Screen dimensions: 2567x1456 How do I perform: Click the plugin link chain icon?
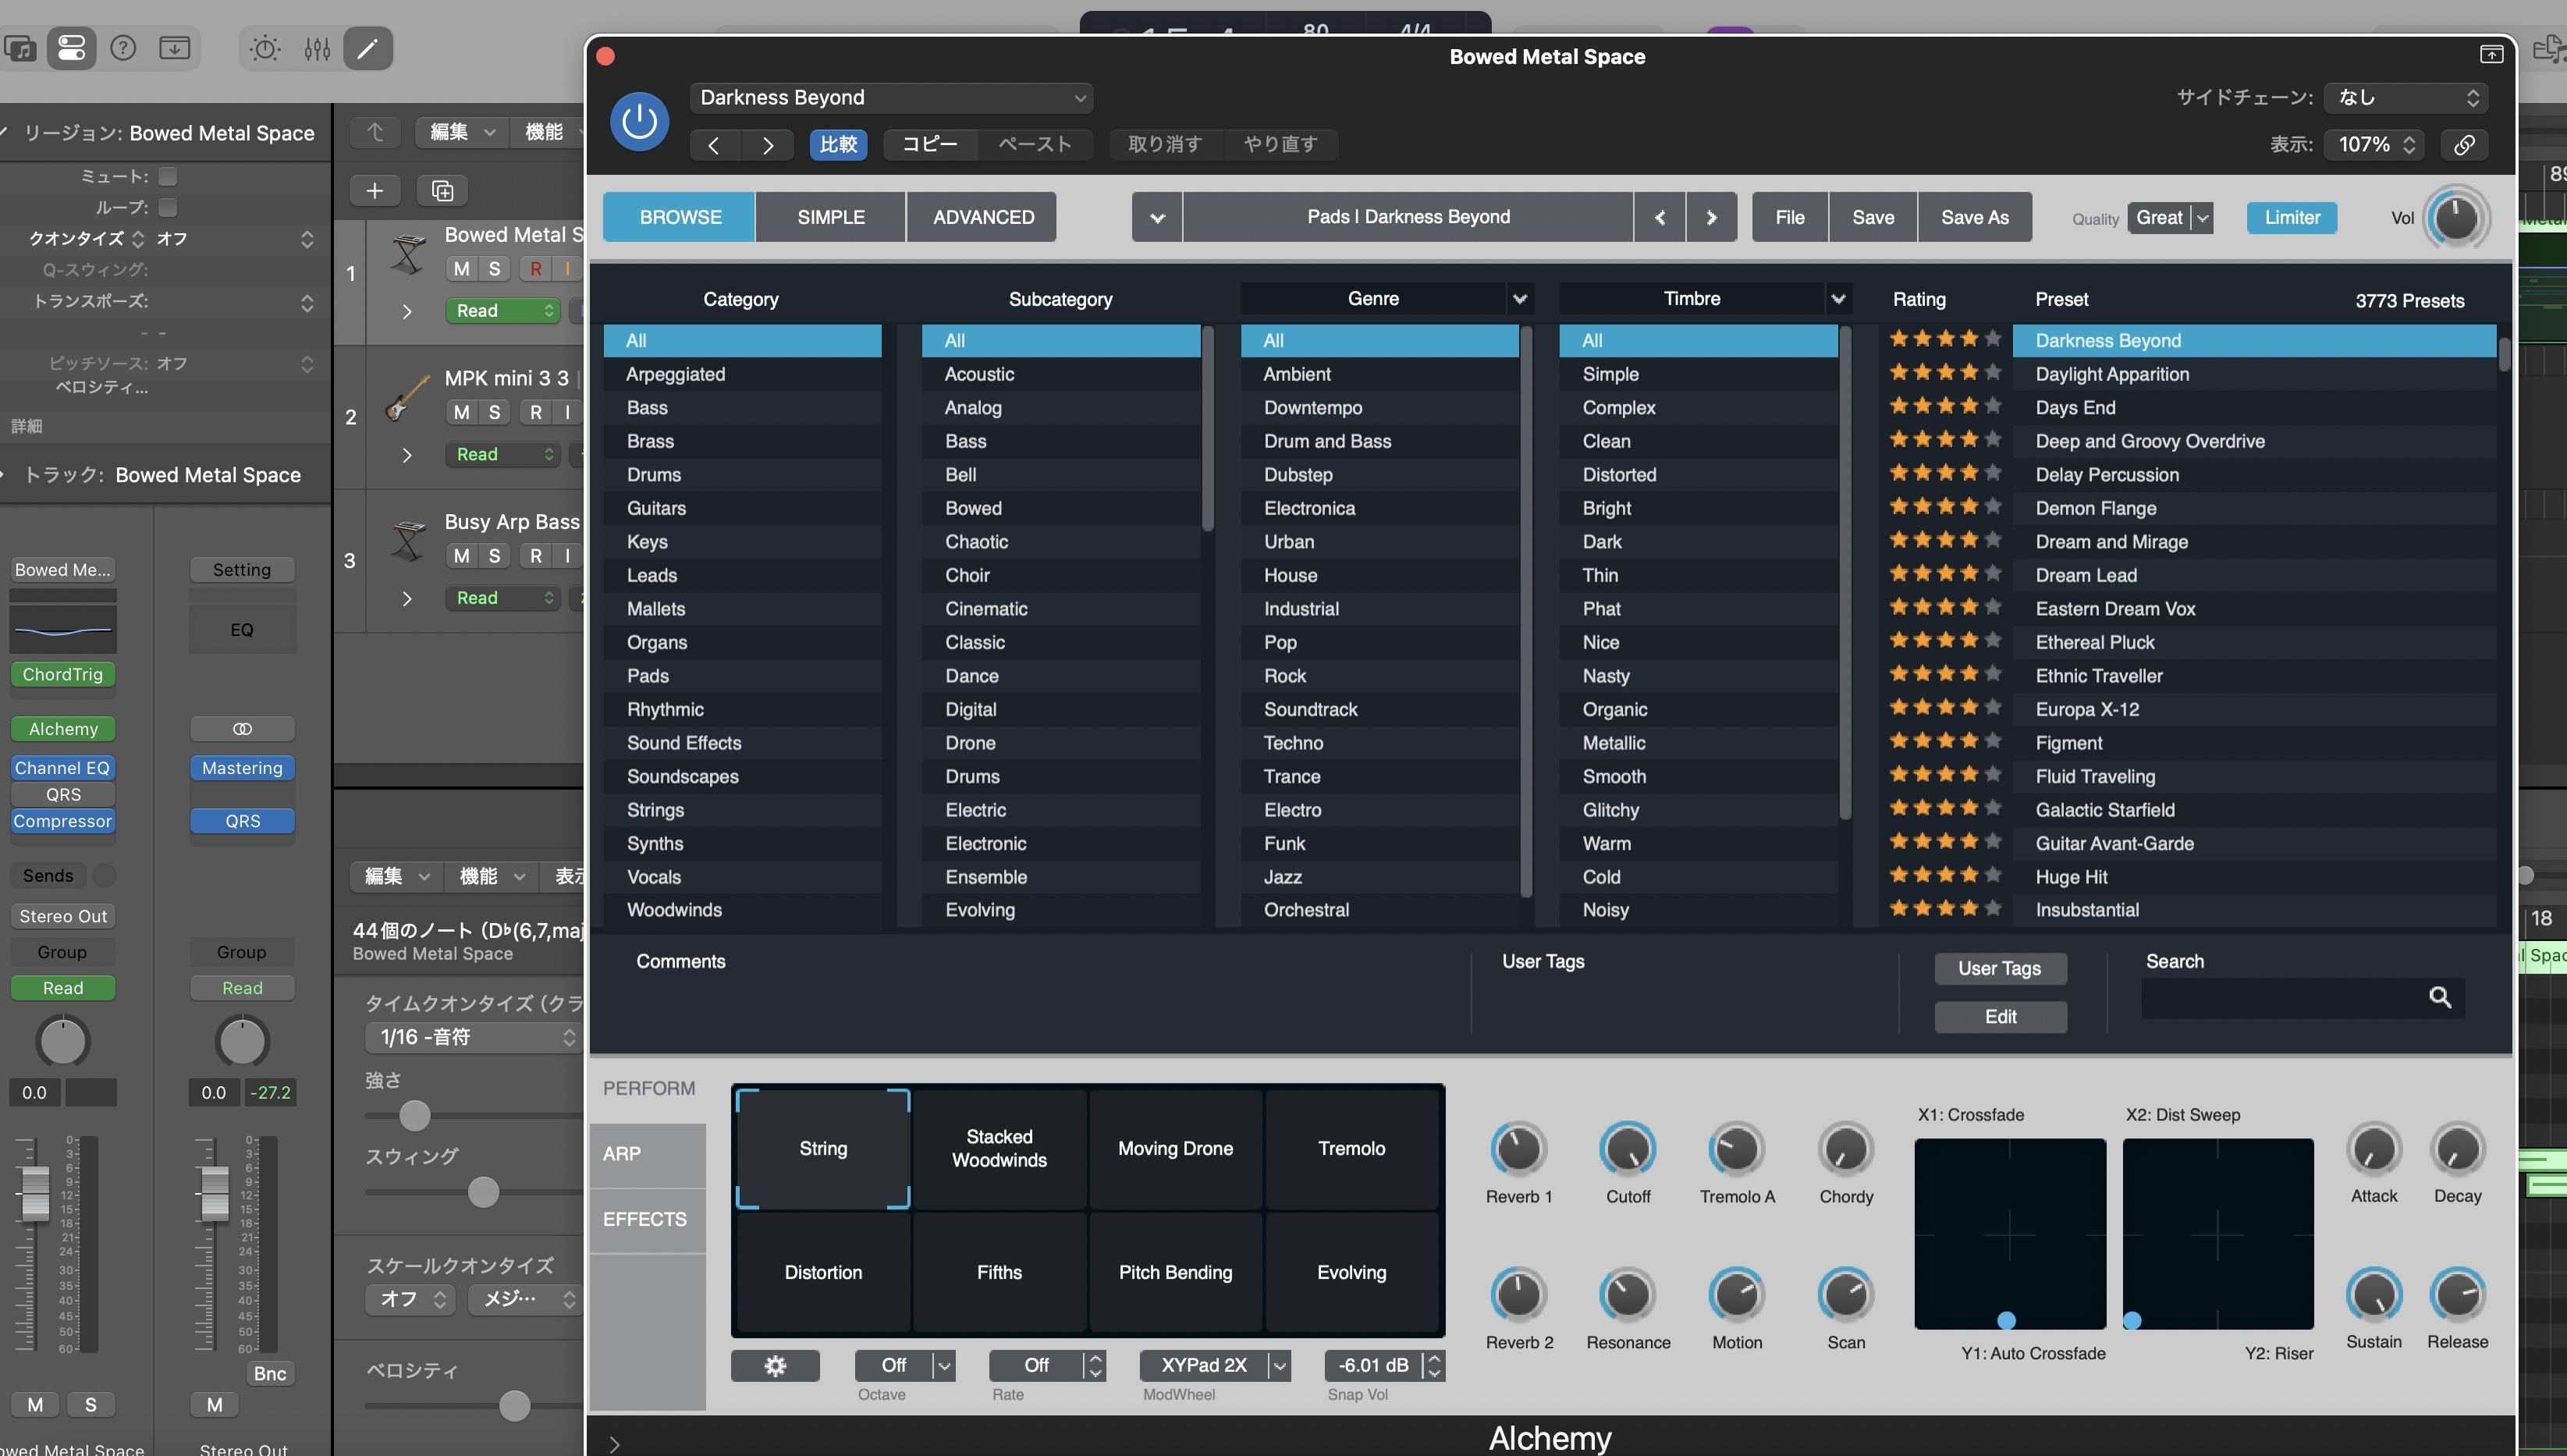click(x=2464, y=144)
